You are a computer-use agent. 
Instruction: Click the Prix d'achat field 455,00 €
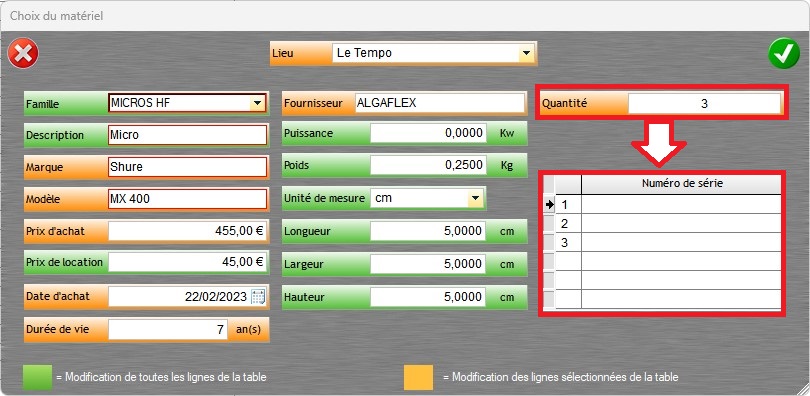188,231
